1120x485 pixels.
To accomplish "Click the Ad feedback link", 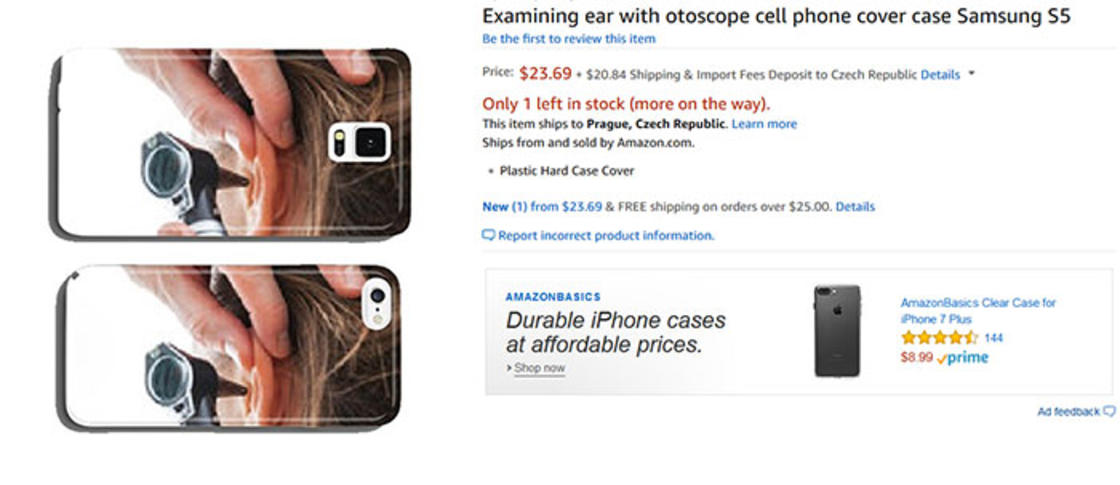I will [x=1068, y=412].
